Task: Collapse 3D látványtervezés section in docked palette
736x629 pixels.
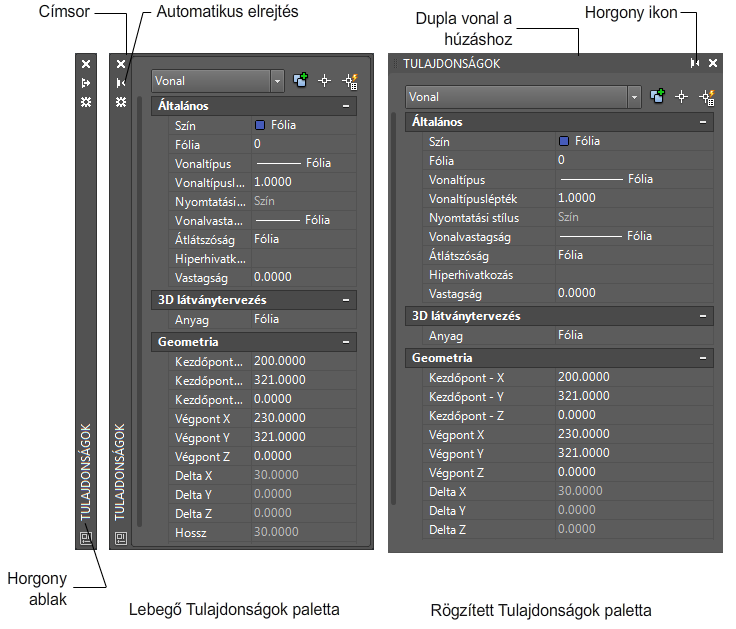Action: click(x=703, y=316)
